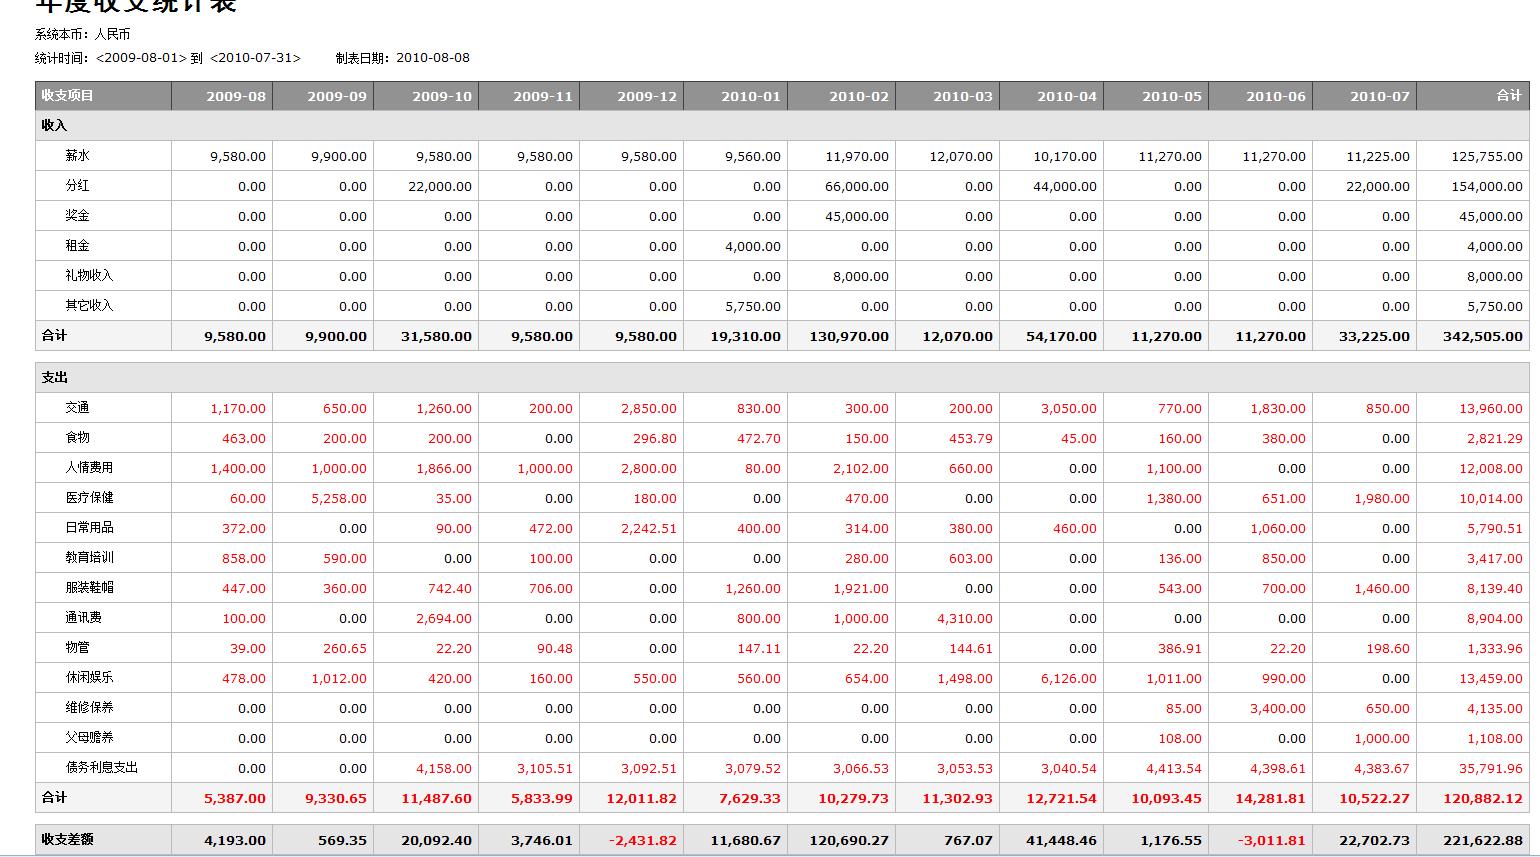Click the 债务利息支出 row label
The height and width of the screenshot is (857, 1540).
click(x=102, y=768)
